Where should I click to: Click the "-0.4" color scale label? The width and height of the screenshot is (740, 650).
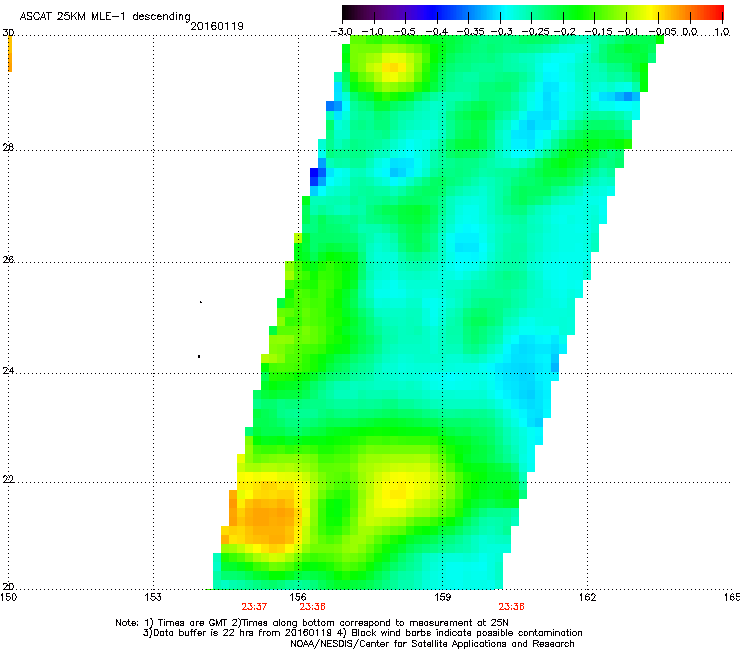coord(437,32)
